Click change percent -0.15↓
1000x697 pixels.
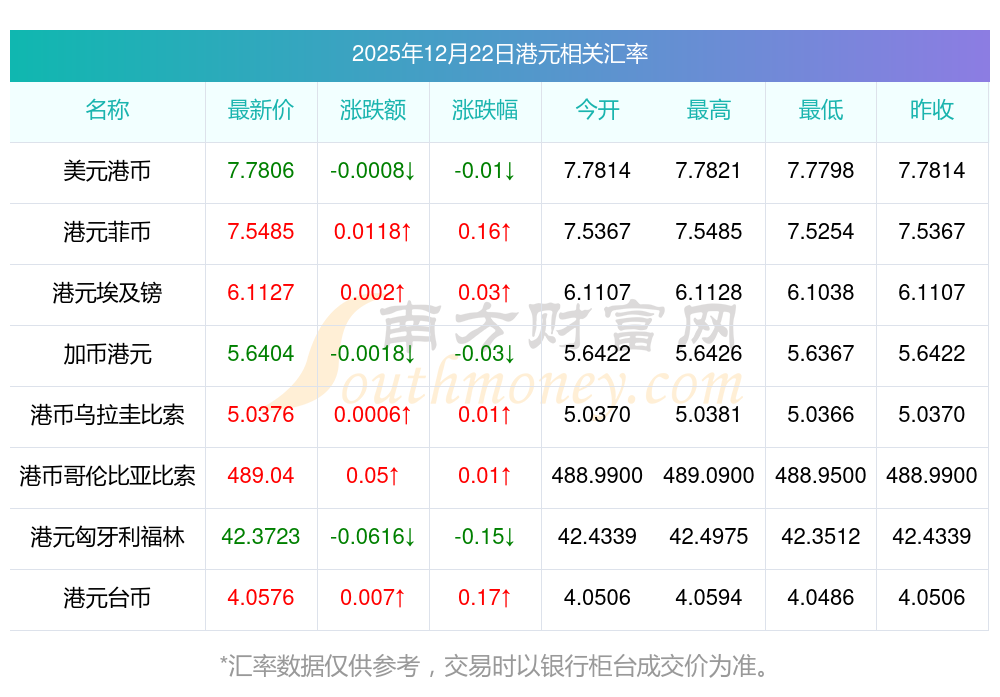(x=485, y=536)
